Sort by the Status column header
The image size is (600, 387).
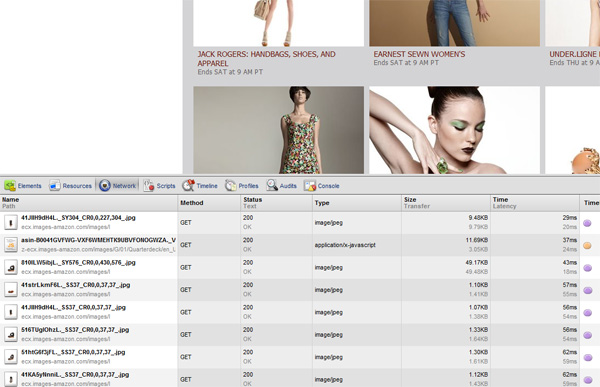[x=276, y=203]
